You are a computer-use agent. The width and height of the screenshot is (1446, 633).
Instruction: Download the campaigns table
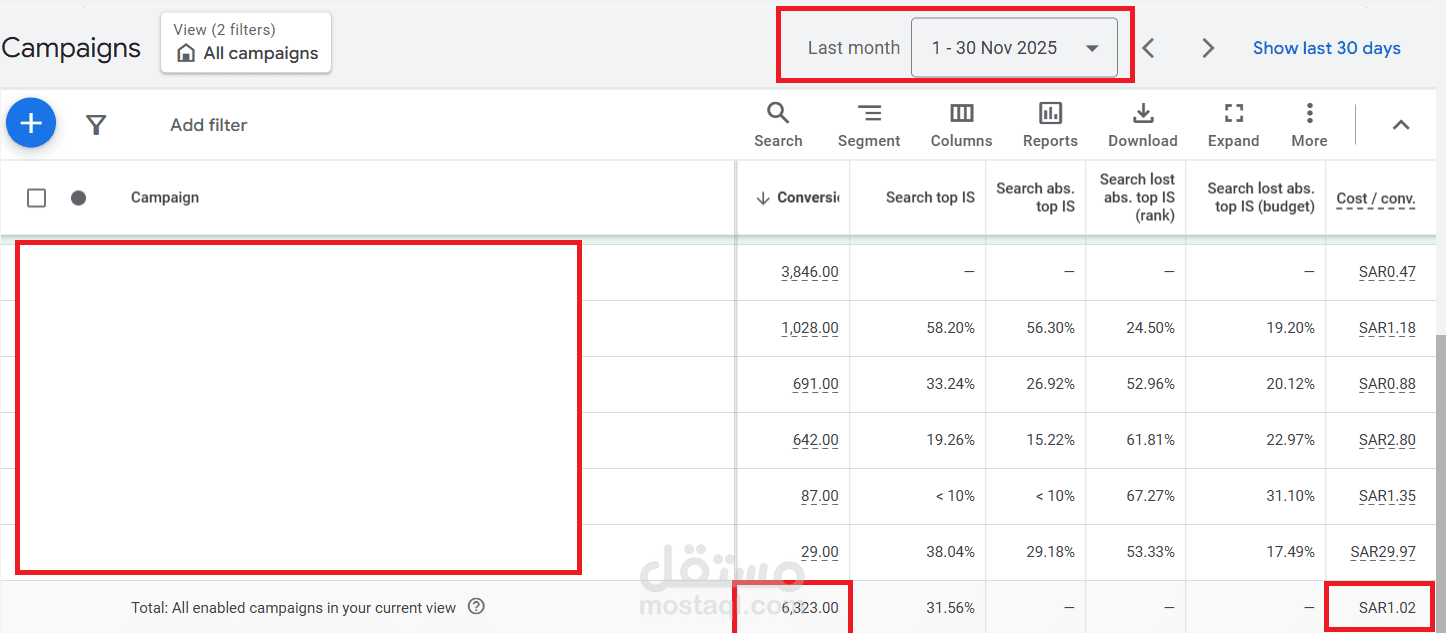coord(1142,124)
